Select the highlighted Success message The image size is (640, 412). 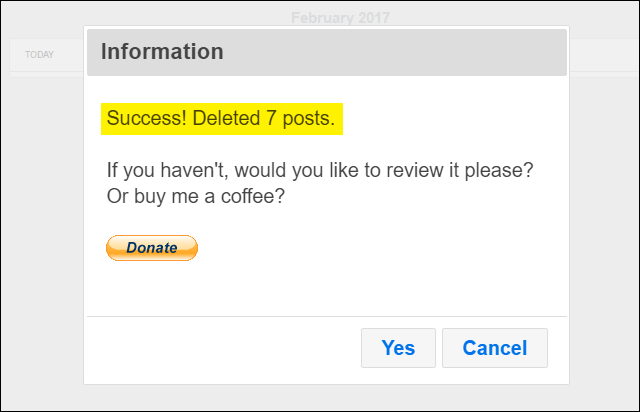[x=222, y=119]
